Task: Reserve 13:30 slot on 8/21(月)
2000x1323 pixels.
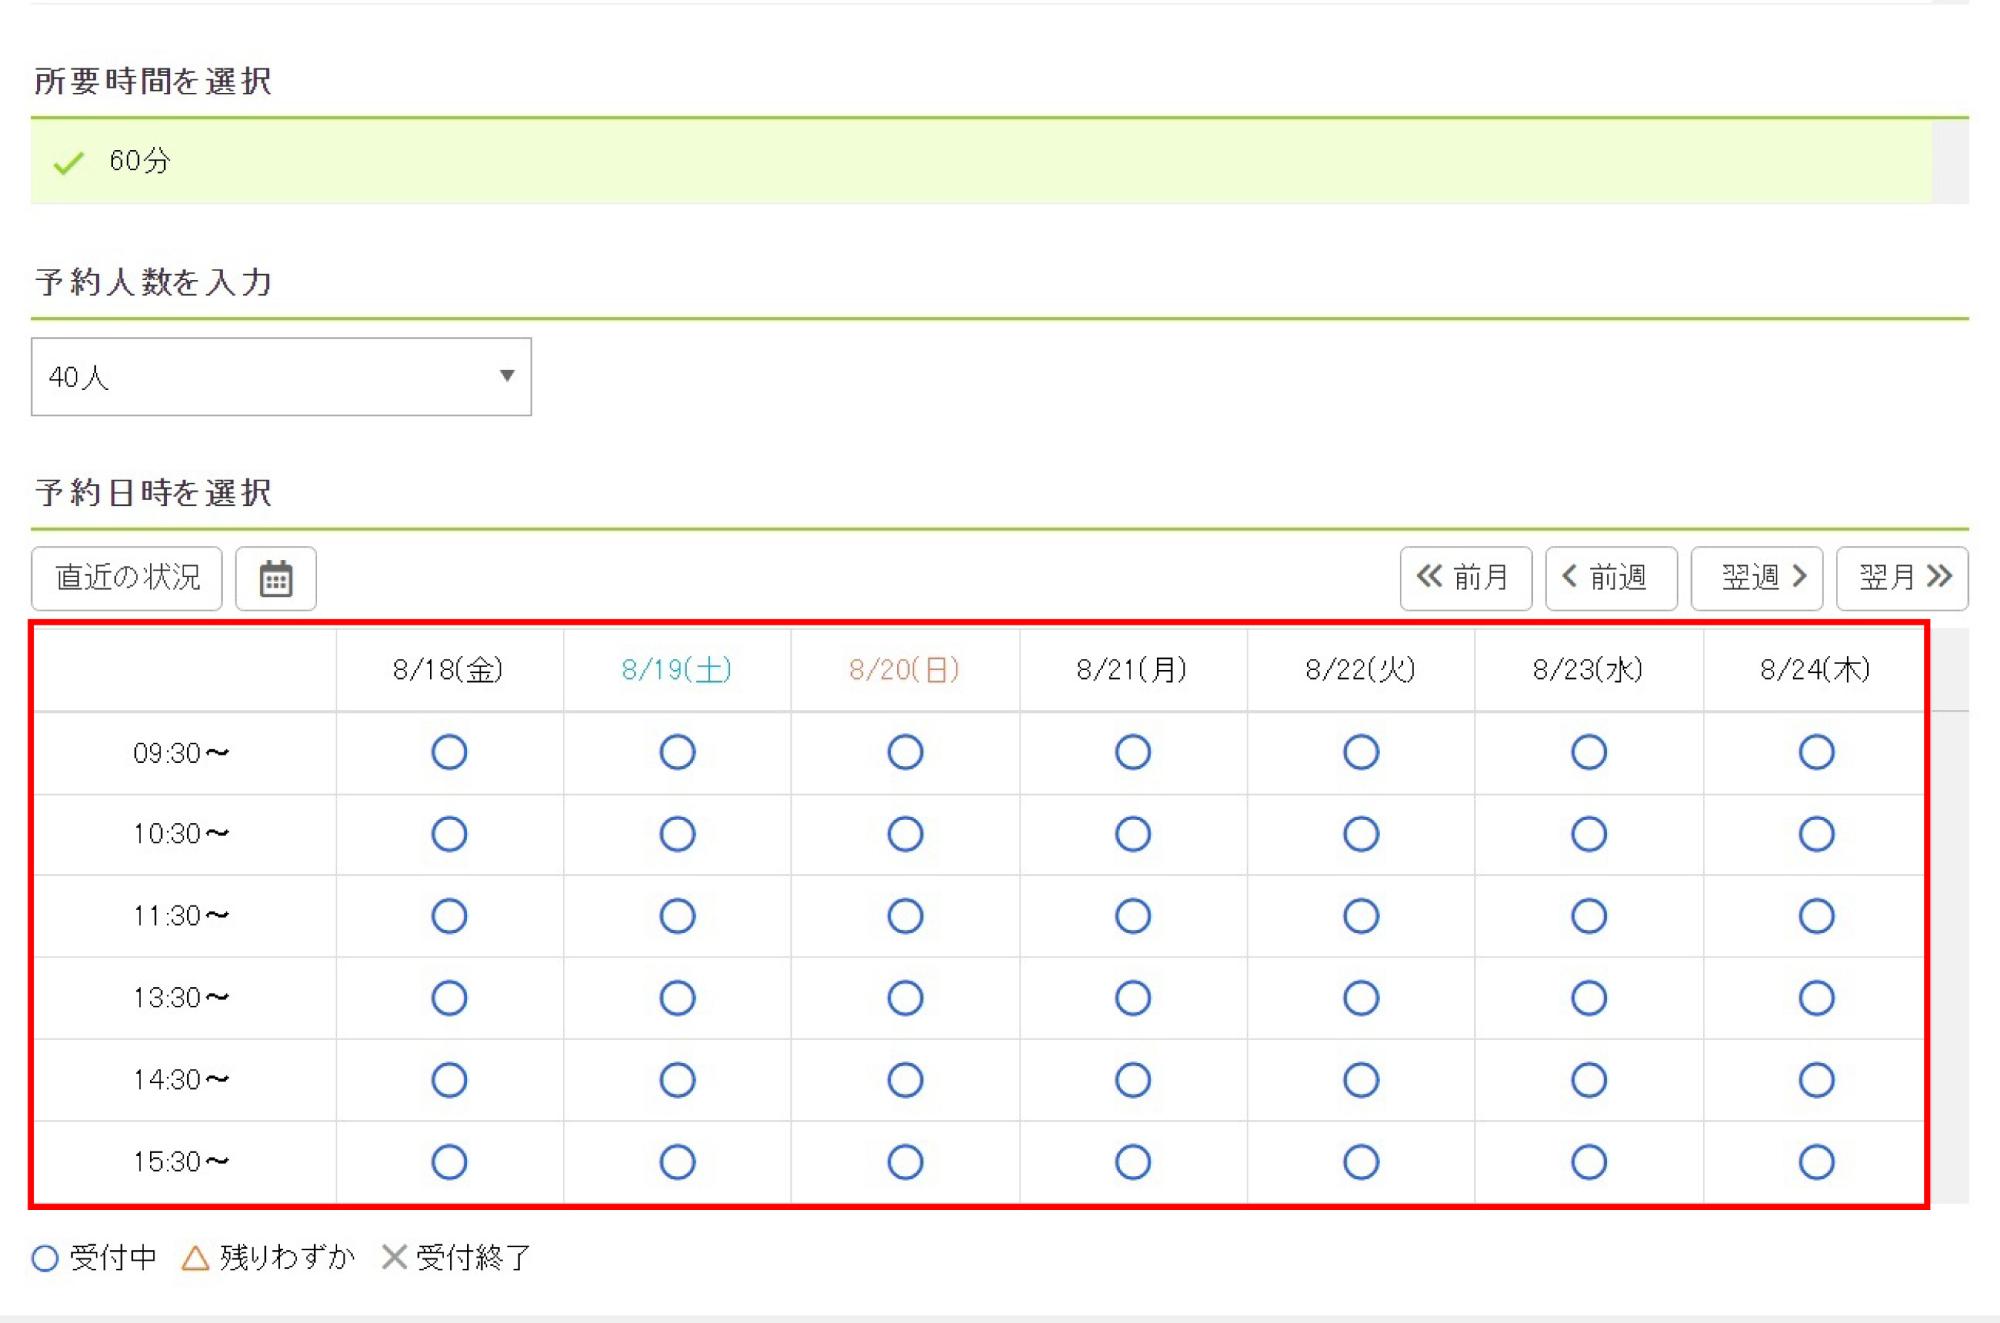Action: pyautogui.click(x=1133, y=998)
